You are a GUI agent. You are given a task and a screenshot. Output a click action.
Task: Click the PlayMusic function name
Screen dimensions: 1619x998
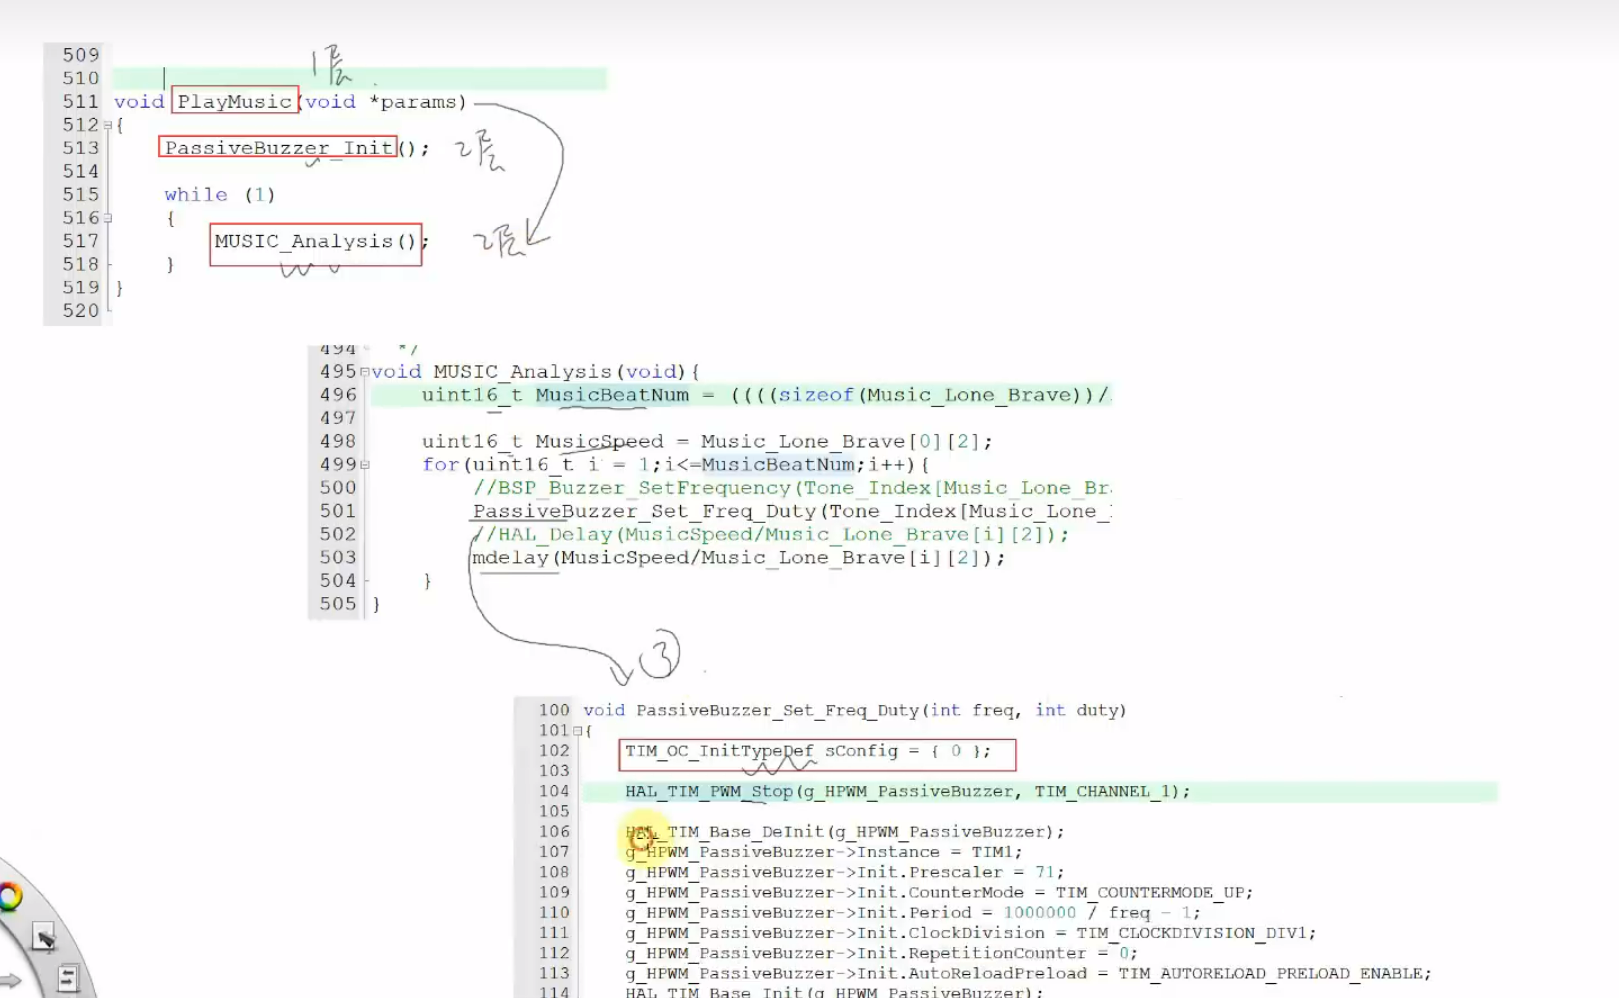click(235, 101)
